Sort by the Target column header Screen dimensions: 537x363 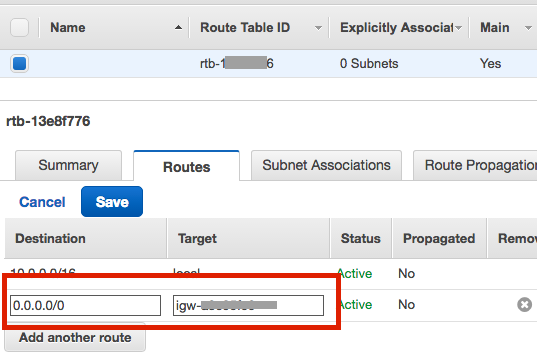197,238
